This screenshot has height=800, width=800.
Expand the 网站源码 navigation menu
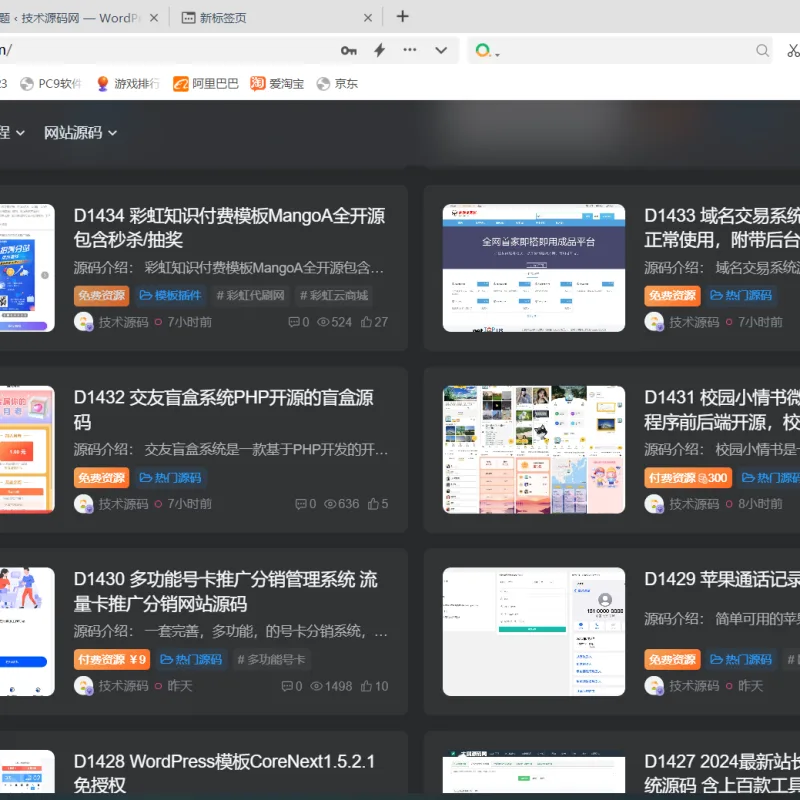[x=80, y=133]
